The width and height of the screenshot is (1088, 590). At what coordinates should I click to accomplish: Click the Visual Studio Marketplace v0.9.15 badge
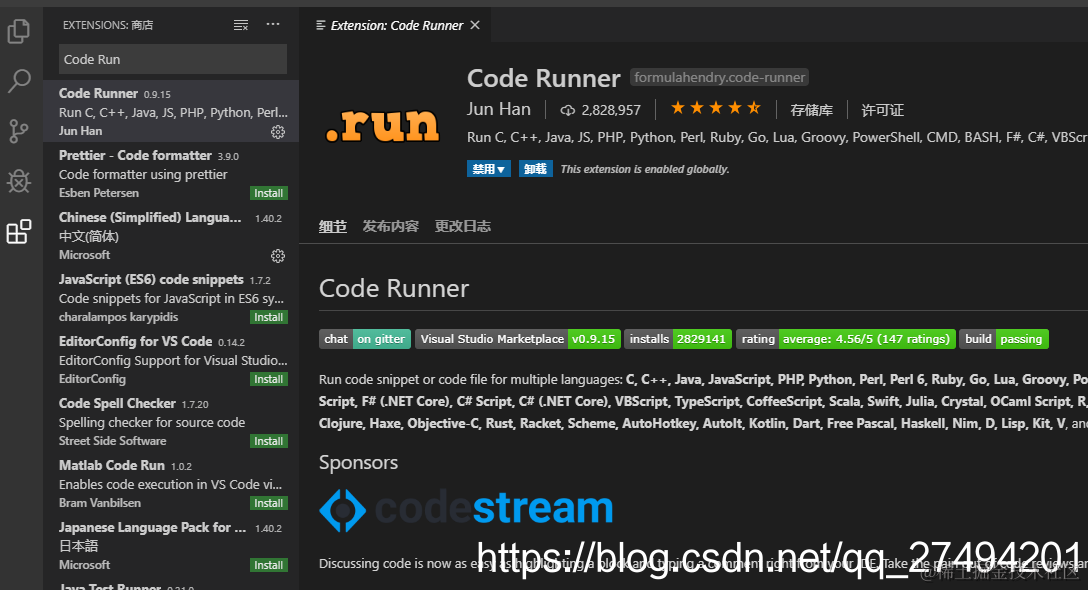[x=518, y=339]
